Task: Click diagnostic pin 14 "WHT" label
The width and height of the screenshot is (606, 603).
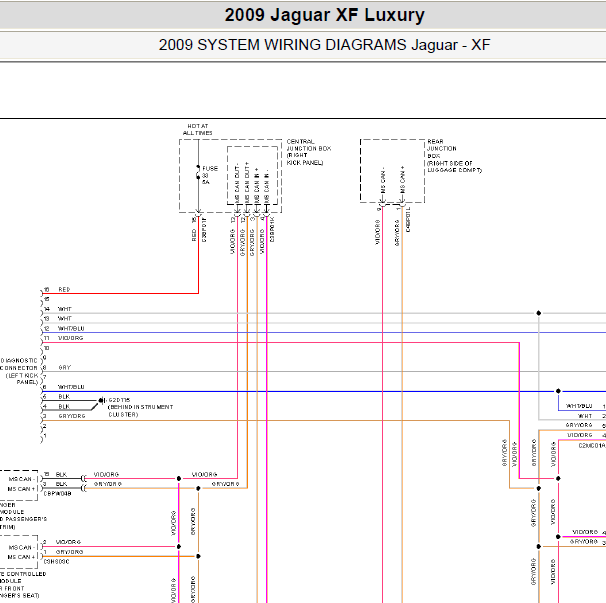Action: (65, 309)
